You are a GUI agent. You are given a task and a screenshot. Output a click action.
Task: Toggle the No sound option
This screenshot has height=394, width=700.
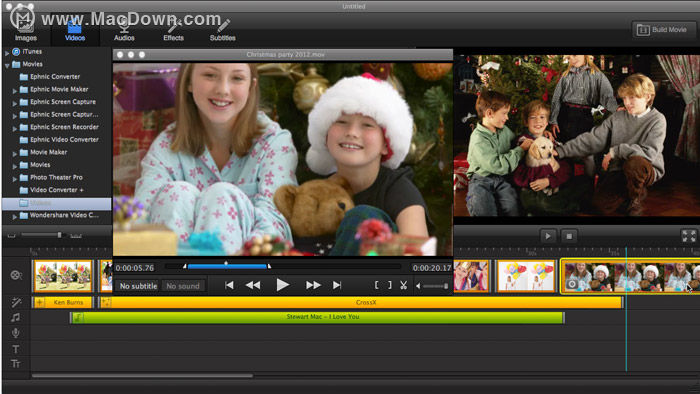[183, 286]
